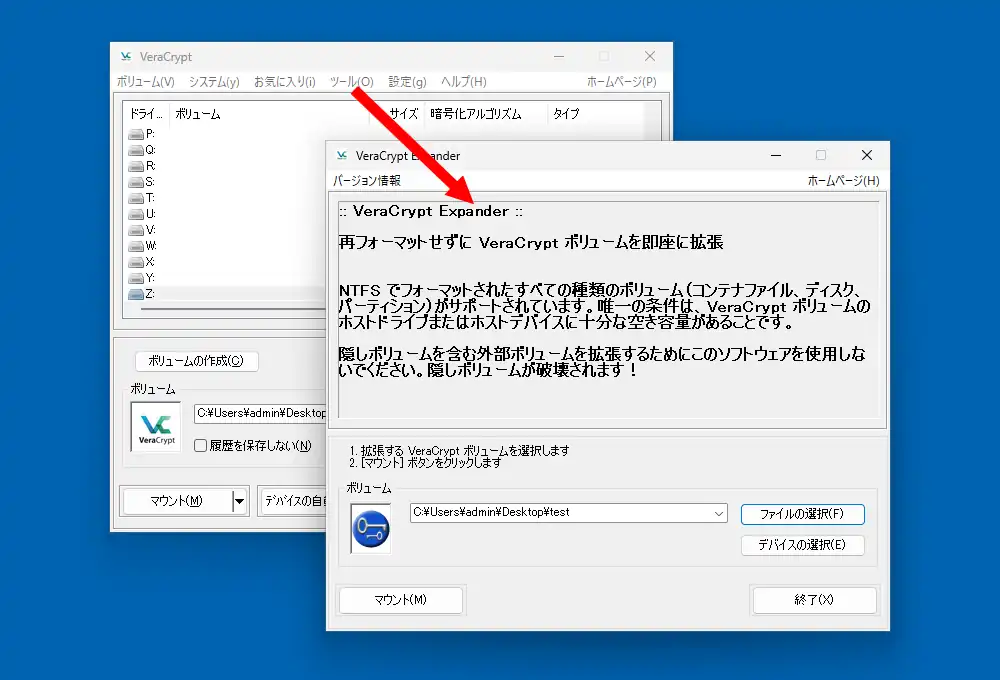
Task: Expand the volume path combo box in Expander
Action: 719,513
